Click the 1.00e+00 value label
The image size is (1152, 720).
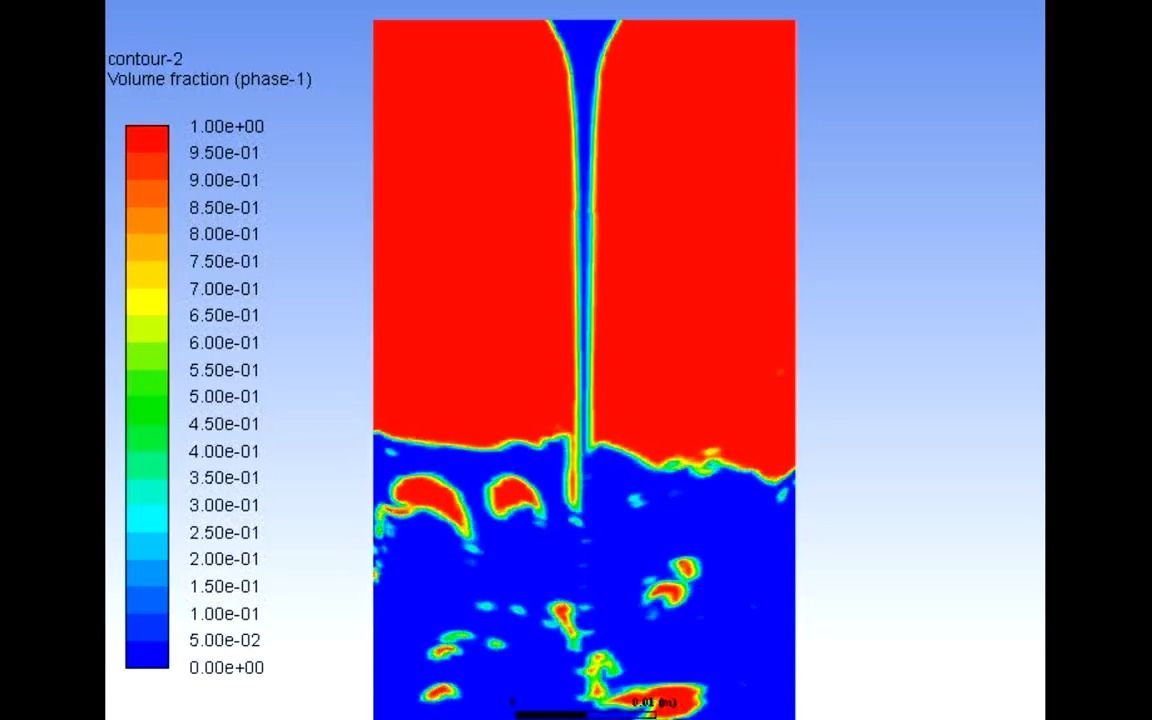click(x=226, y=126)
